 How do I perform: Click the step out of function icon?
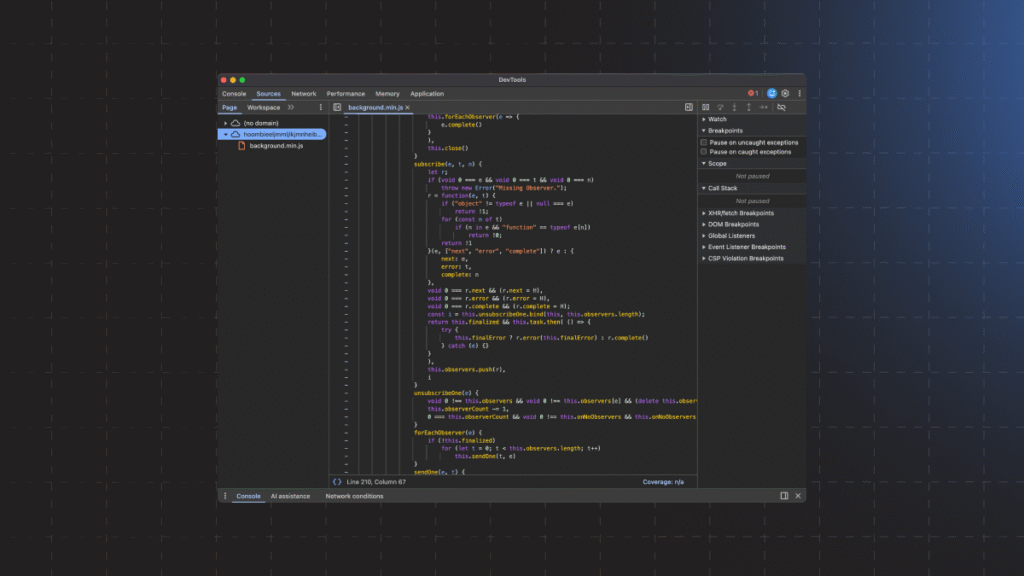tap(748, 107)
